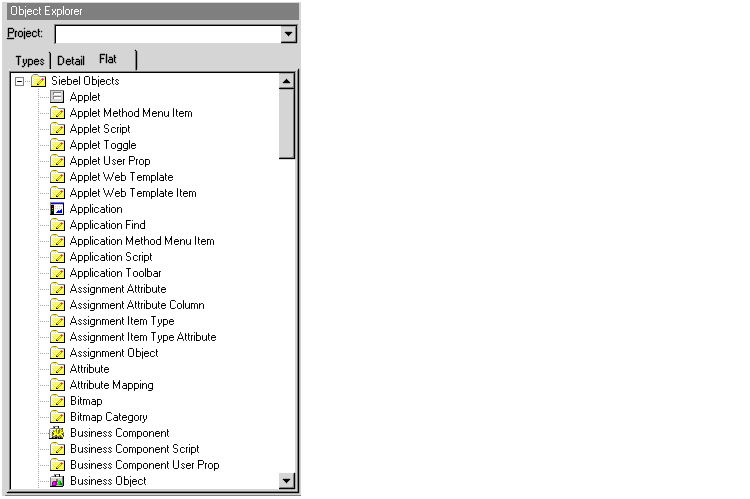
Task: Select the Bitmap Category label
Action: click(109, 417)
